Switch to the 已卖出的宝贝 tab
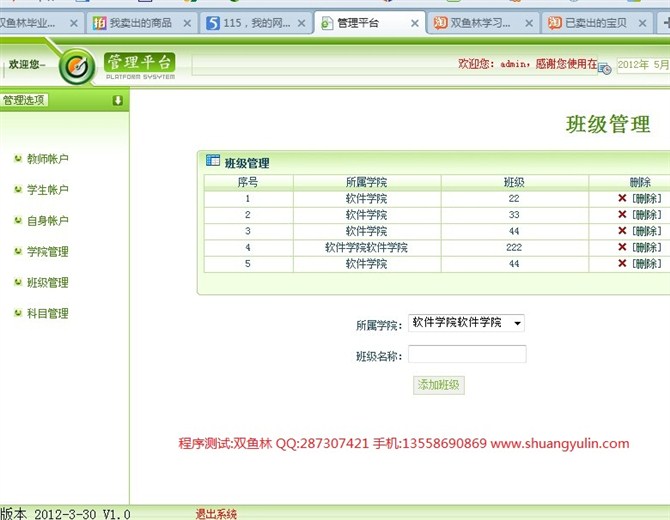This screenshot has width=670, height=520. 597,23
